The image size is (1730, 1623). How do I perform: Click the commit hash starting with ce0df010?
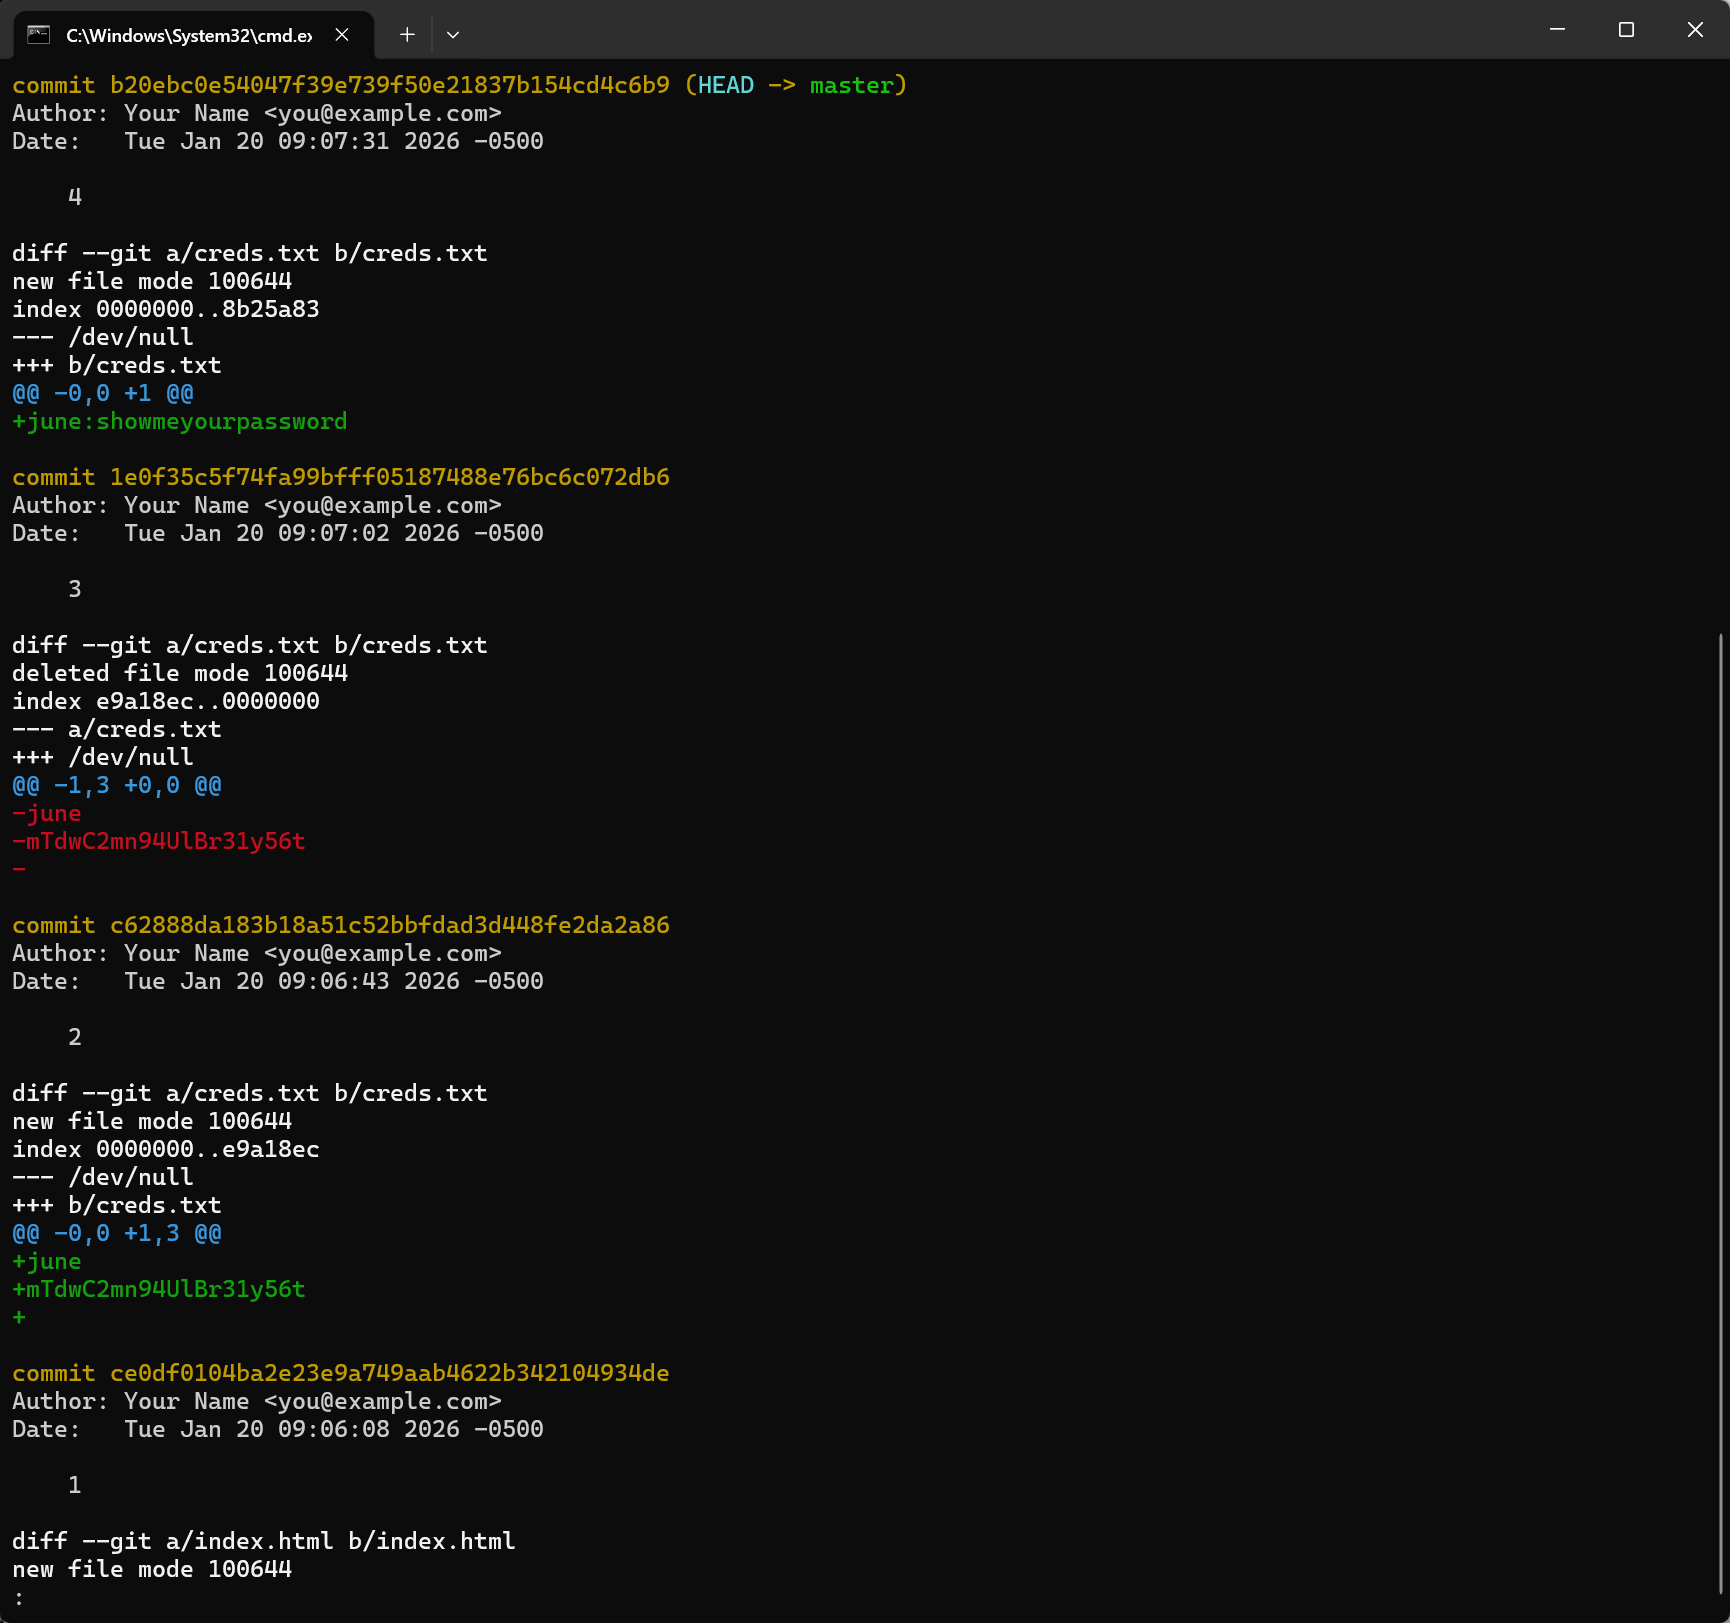coord(389,1374)
